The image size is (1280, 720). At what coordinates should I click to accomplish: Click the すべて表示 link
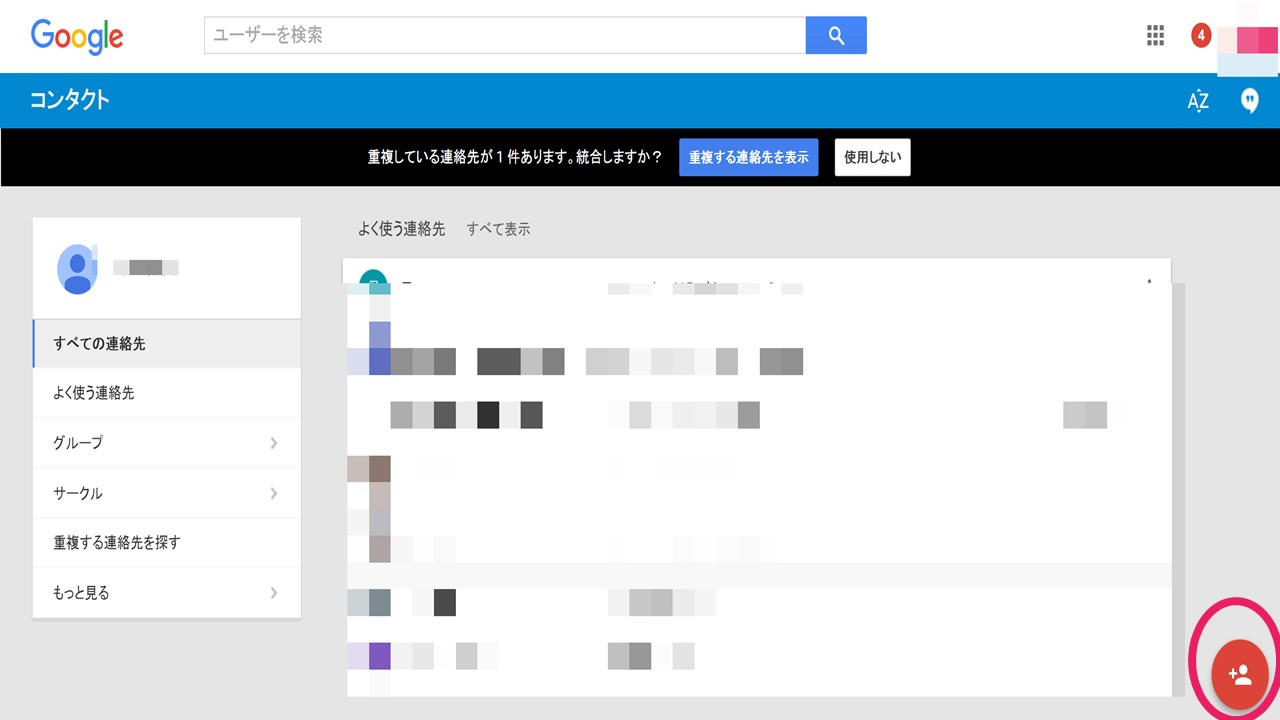click(498, 229)
